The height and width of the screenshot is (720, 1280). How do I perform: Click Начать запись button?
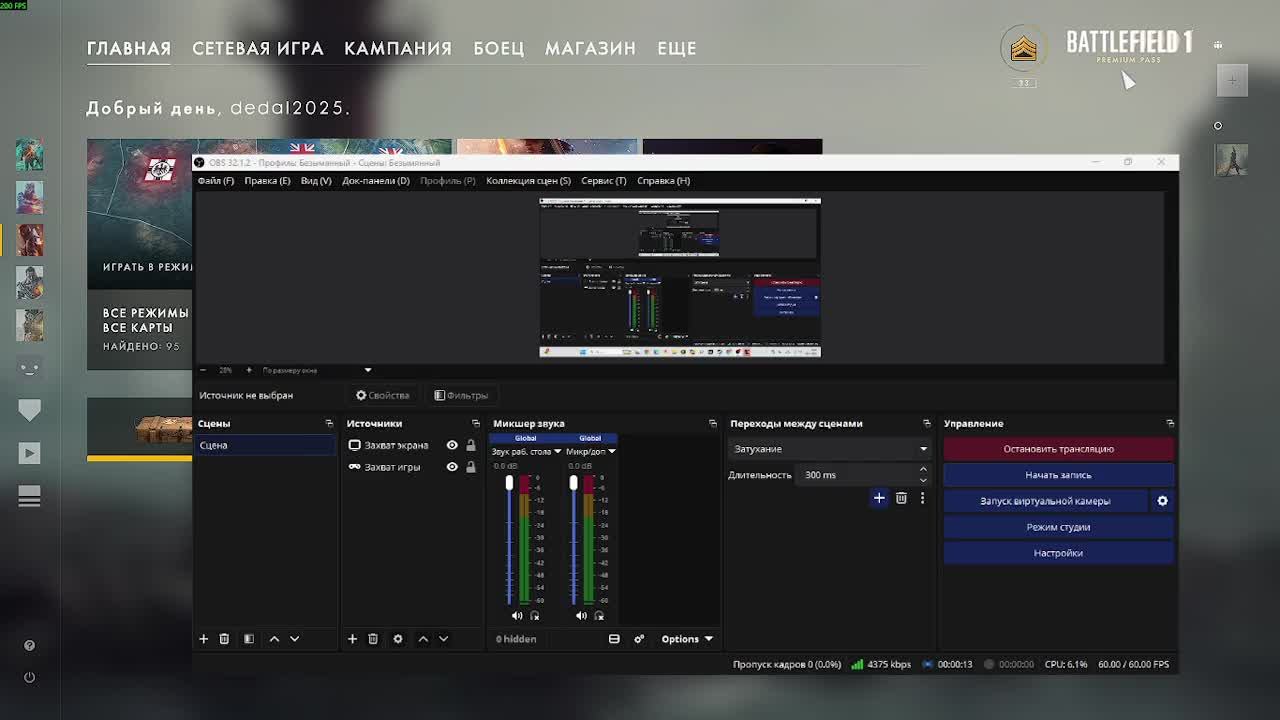1058,475
